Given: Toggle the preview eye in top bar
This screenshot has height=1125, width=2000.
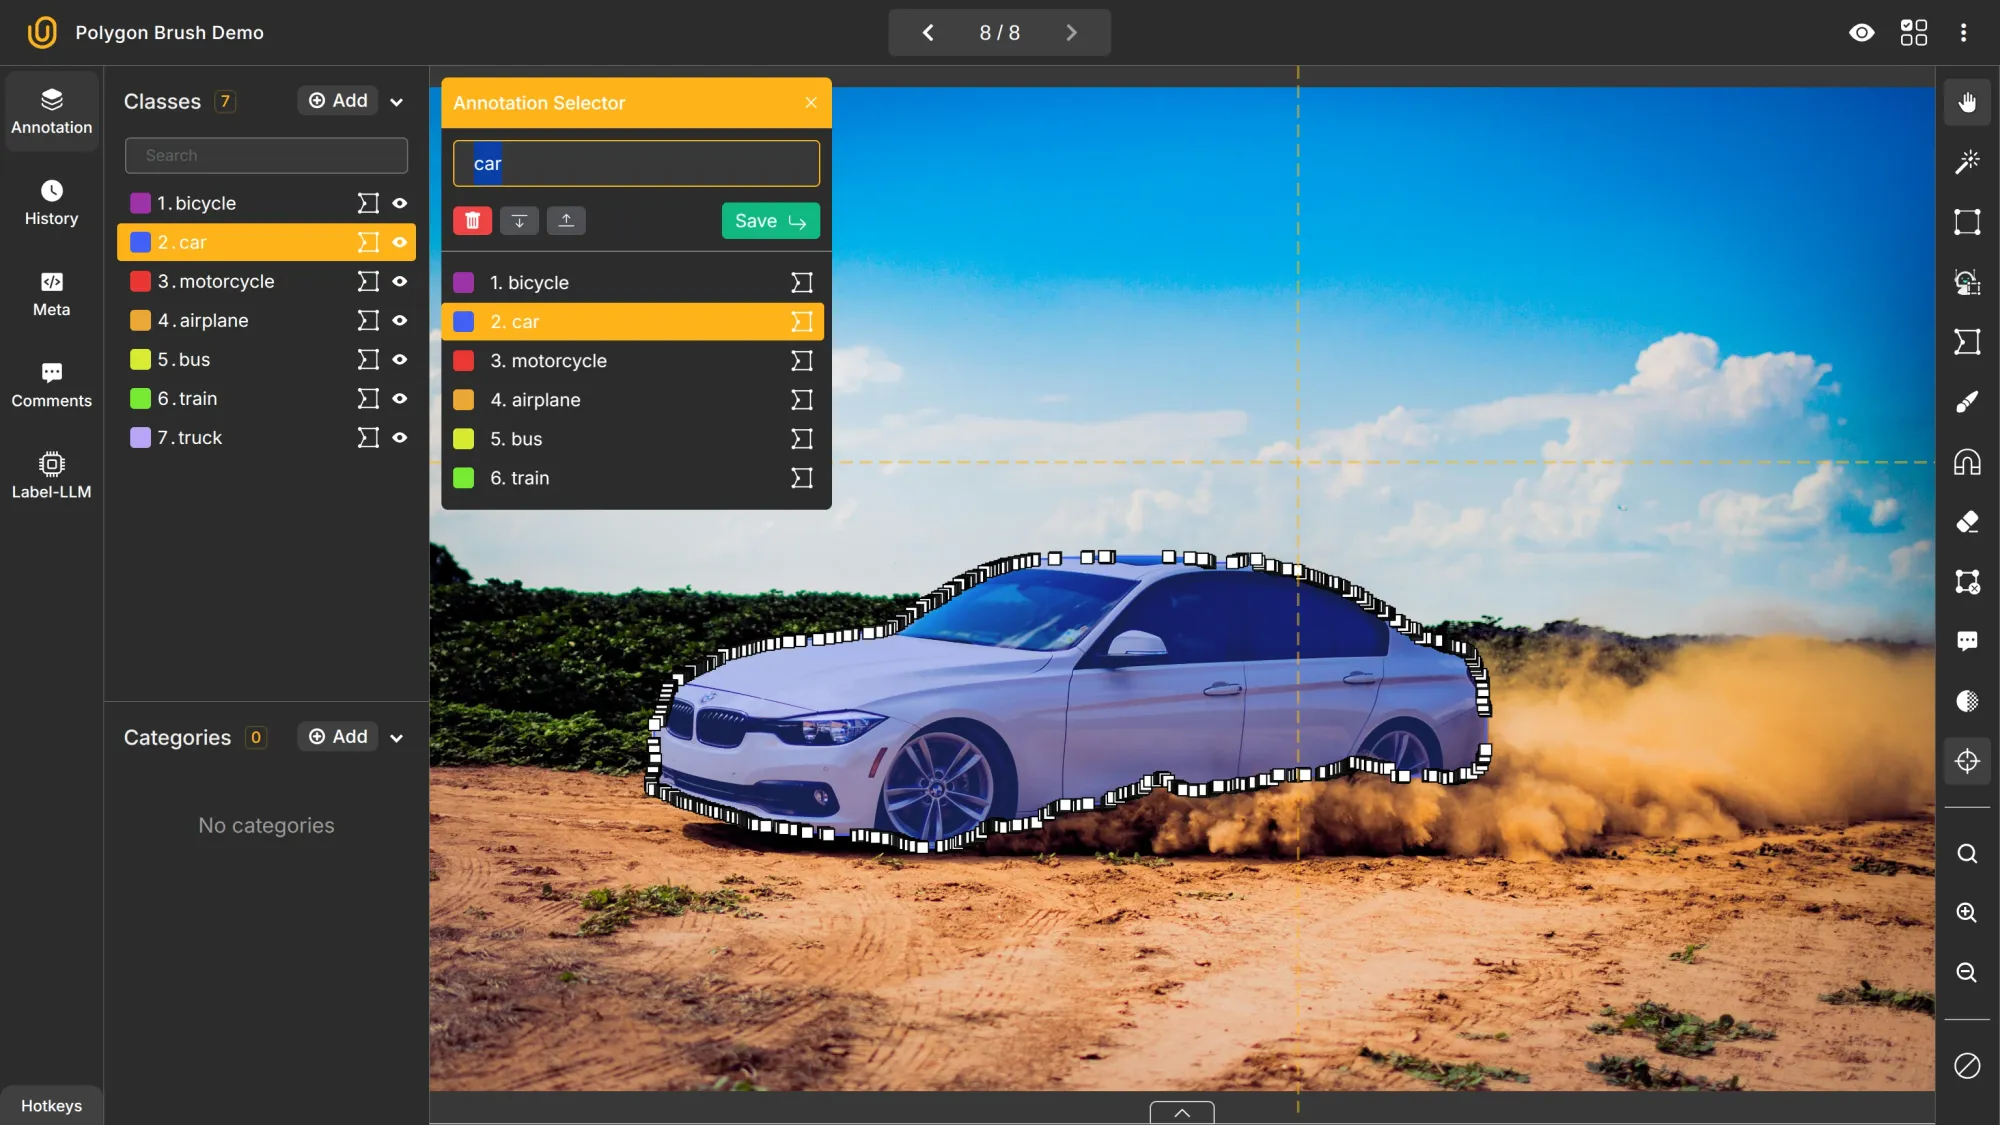Looking at the screenshot, I should pyautogui.click(x=1863, y=32).
